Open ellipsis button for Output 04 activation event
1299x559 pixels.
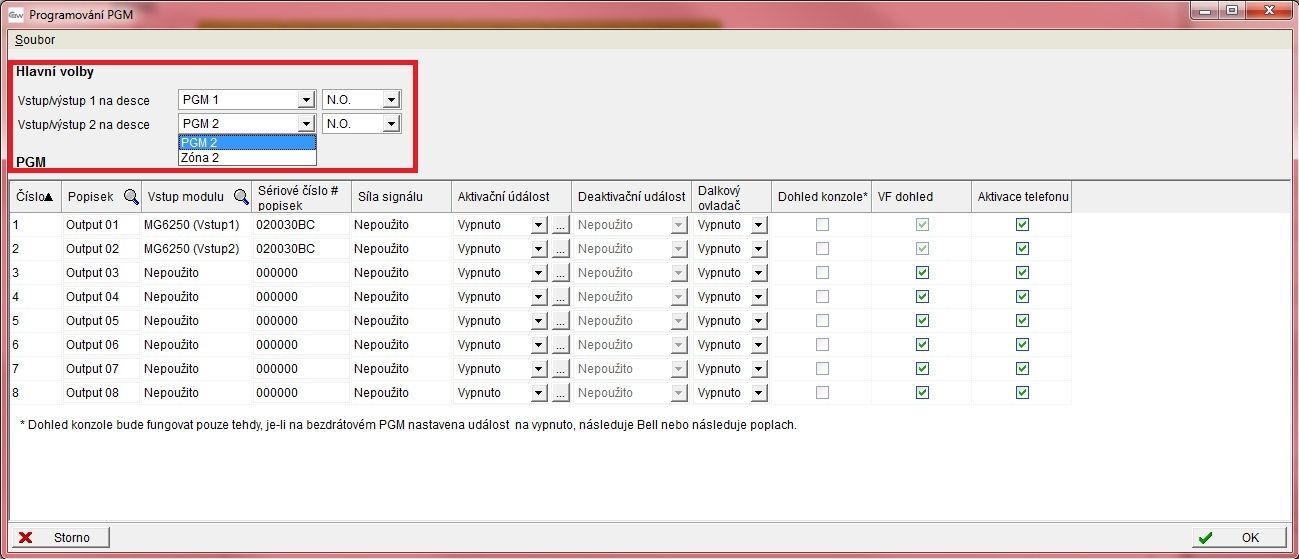pyautogui.click(x=560, y=297)
